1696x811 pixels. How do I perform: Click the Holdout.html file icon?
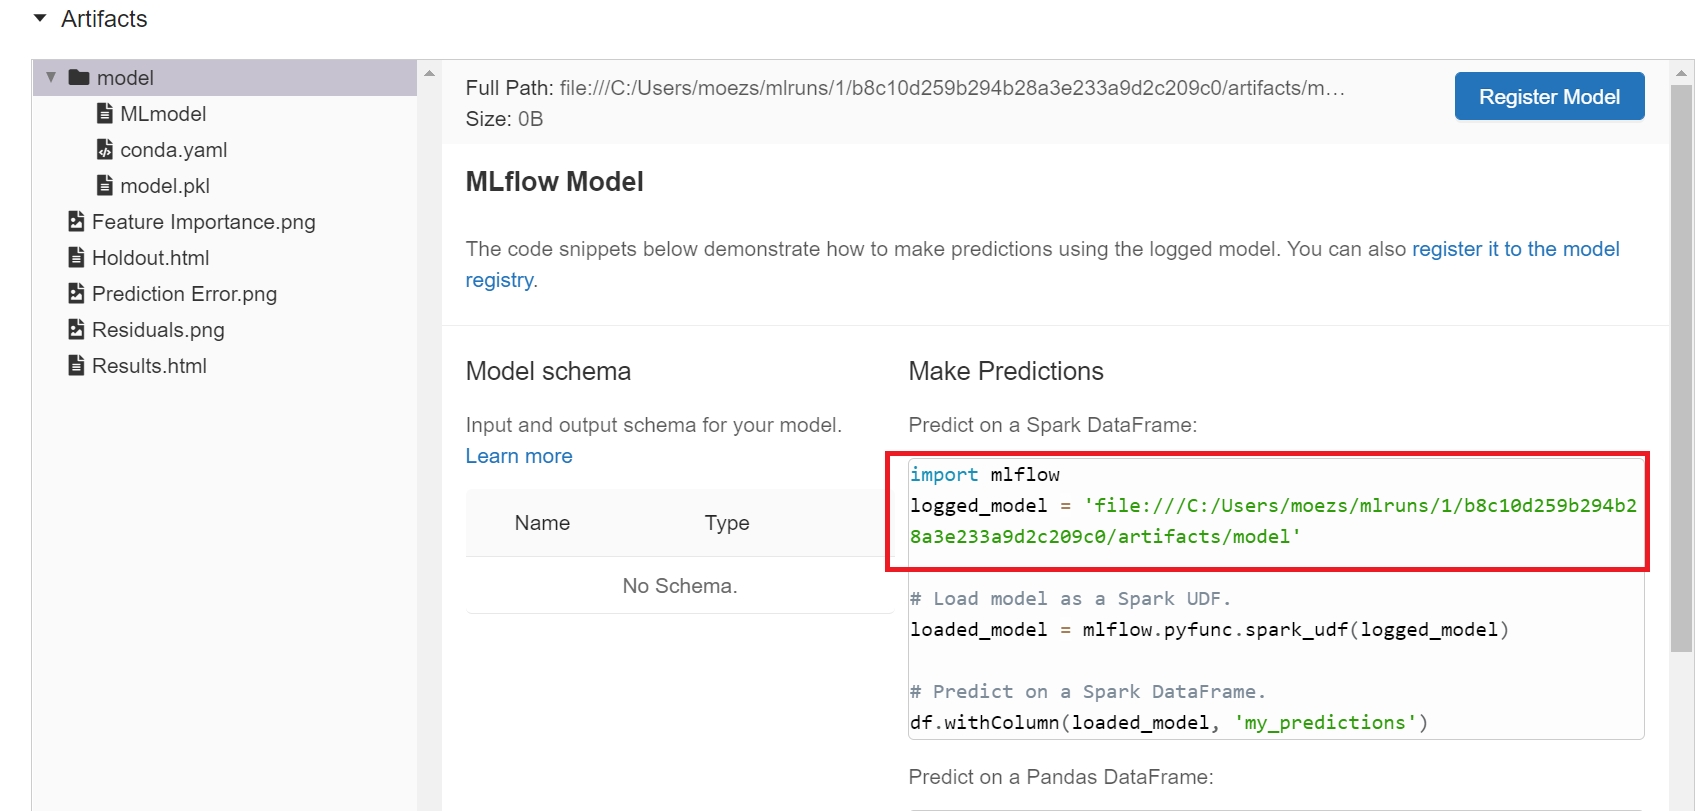click(76, 258)
